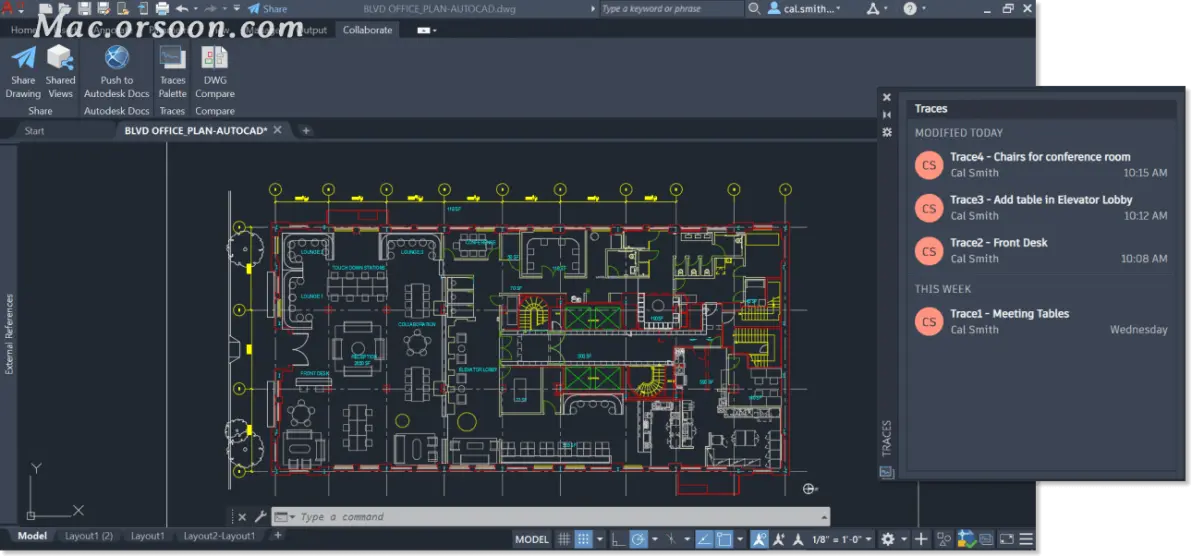This screenshot has width=1192, height=556.
Task: Open the status bar customization hamburger menu
Action: pyautogui.click(x=1026, y=539)
